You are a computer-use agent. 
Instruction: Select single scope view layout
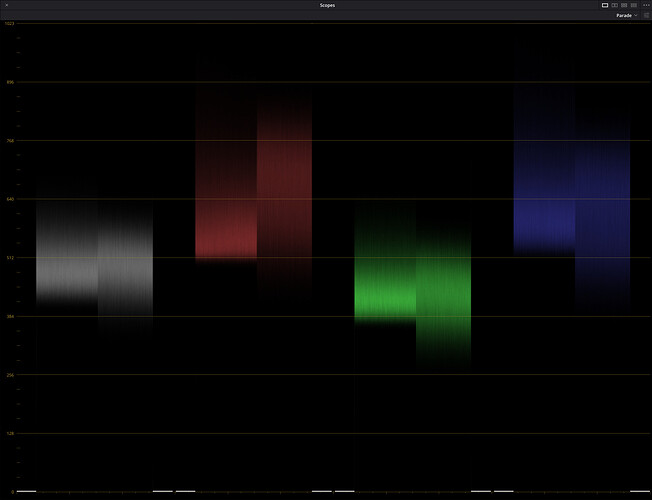(x=605, y=5)
